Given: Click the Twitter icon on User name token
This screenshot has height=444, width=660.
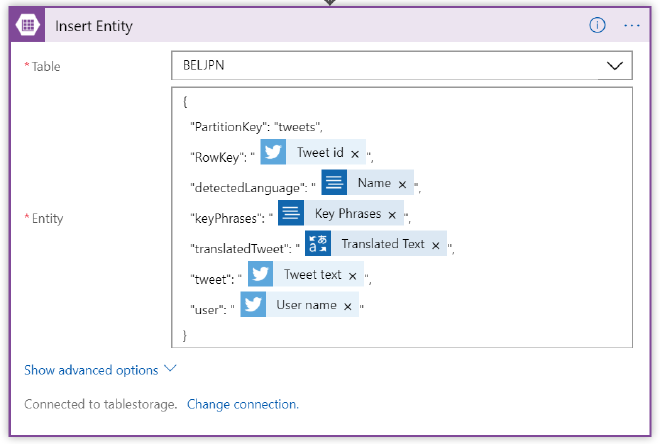Looking at the screenshot, I should pos(254,305).
